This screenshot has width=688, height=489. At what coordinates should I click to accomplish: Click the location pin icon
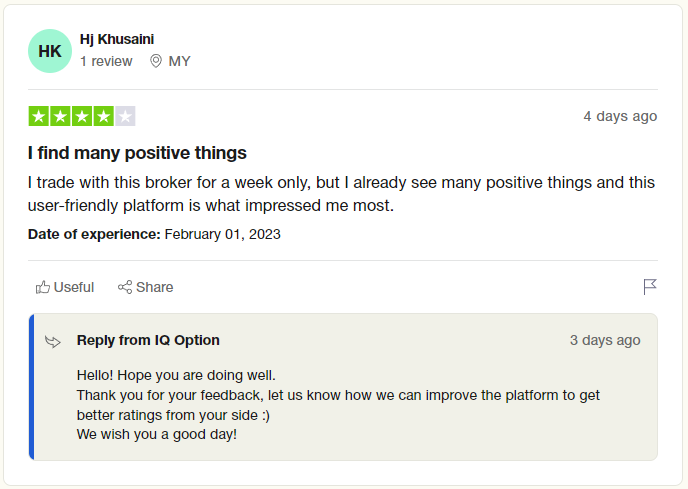click(x=156, y=61)
